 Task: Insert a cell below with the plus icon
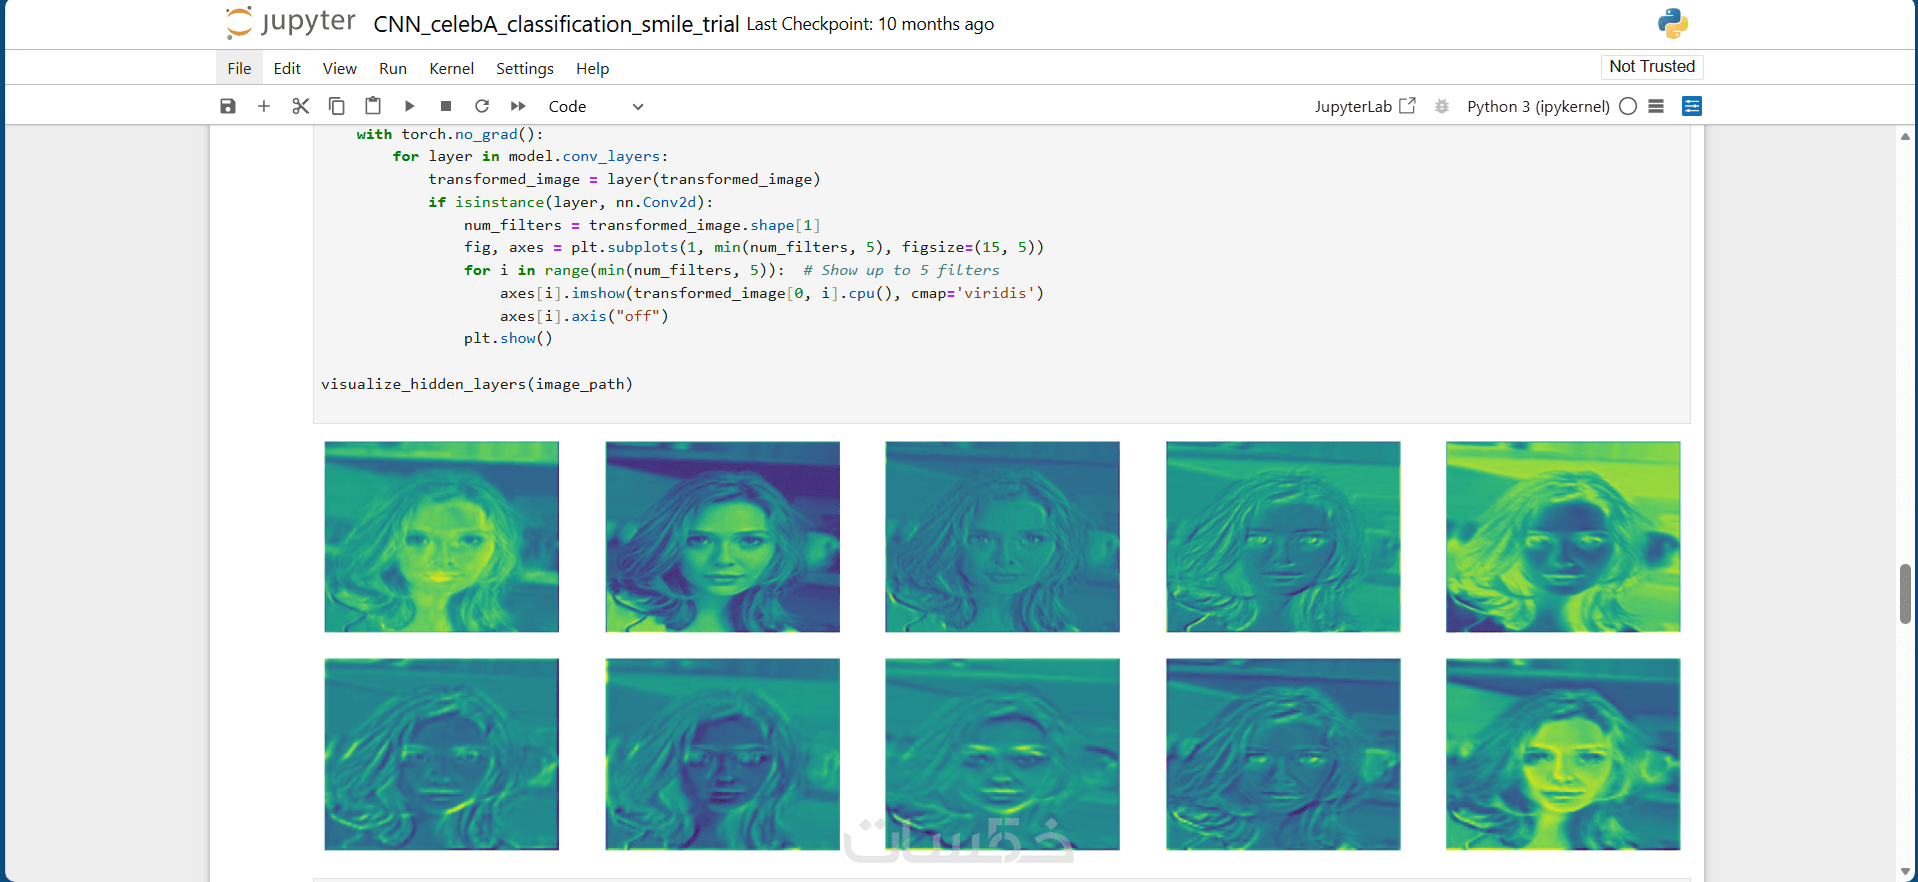point(264,106)
